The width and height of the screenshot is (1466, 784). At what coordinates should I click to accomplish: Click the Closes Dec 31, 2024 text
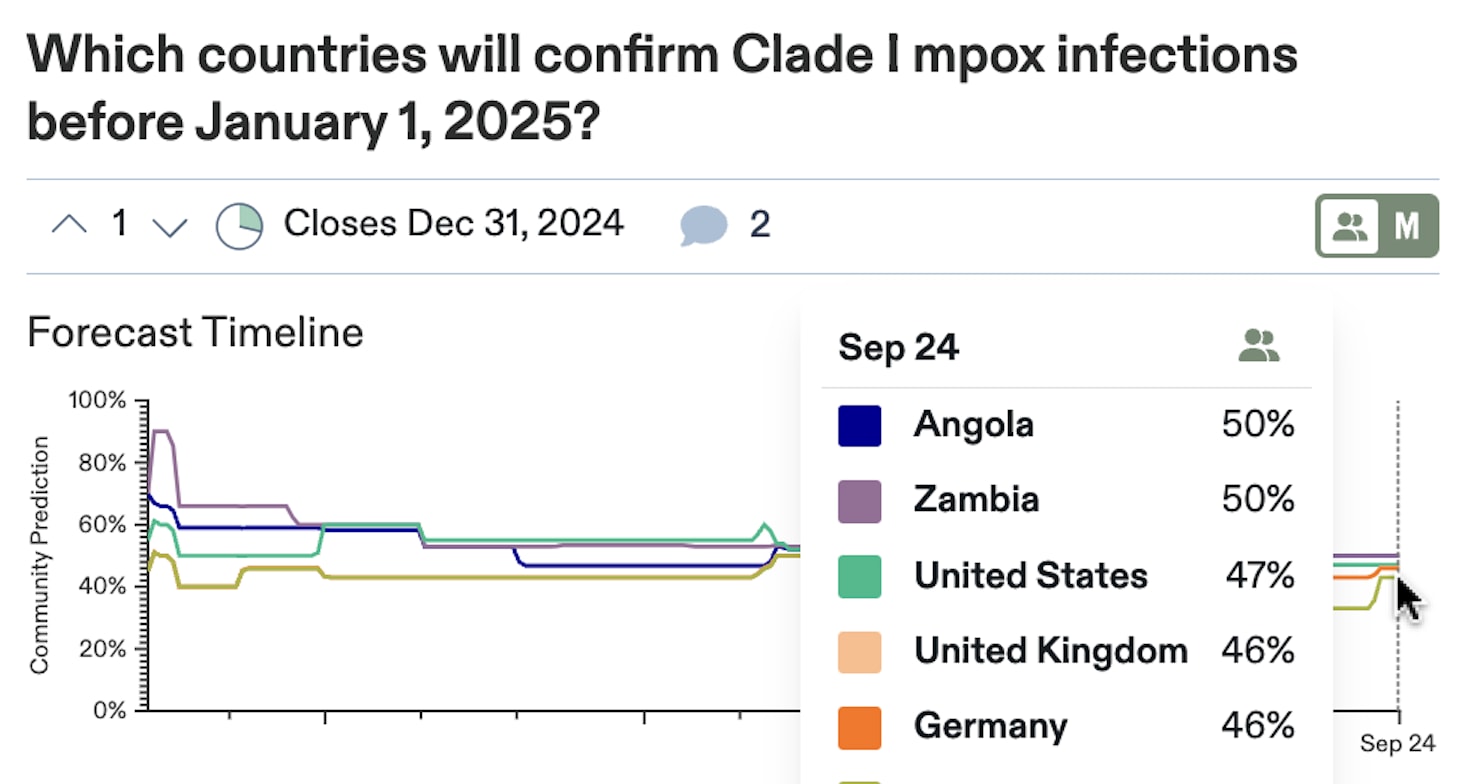click(453, 223)
